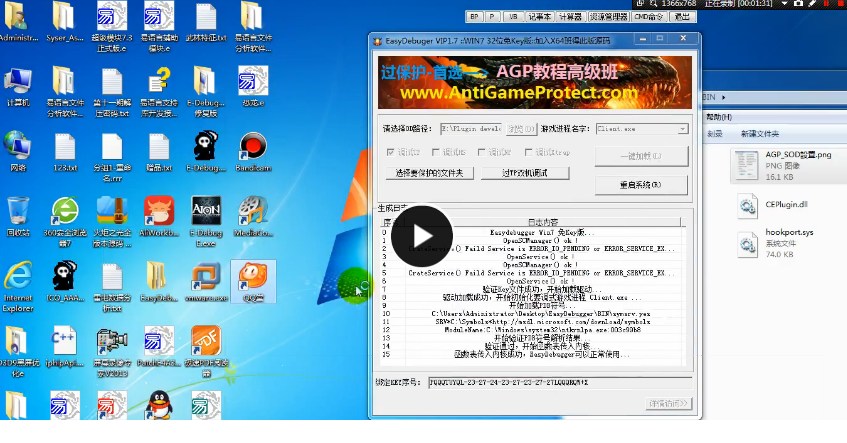Open vmware.exe shortcut on desktop
This screenshot has height=443, width=847.
(x=206, y=281)
